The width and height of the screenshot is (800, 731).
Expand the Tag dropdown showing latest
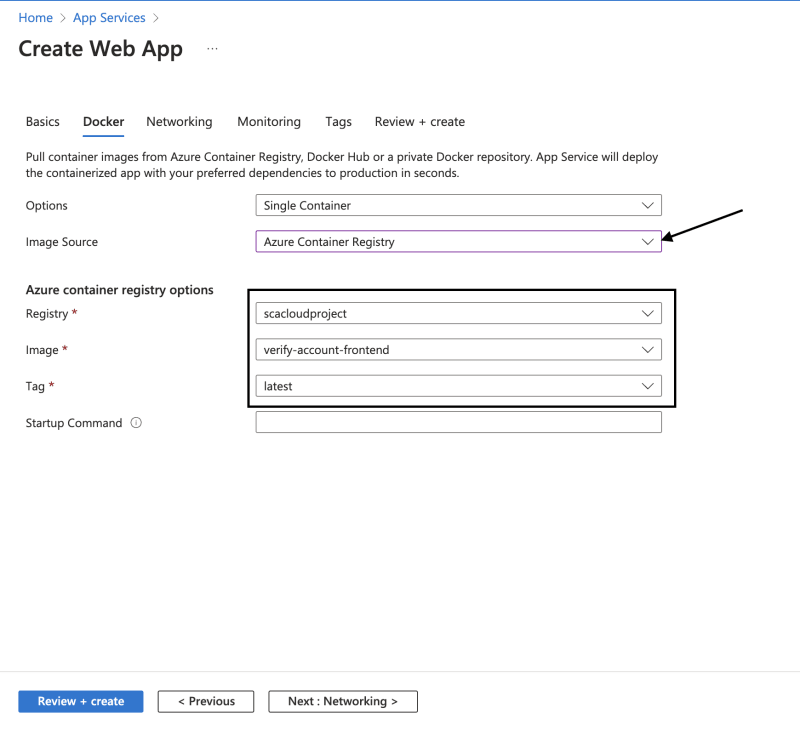tap(459, 386)
